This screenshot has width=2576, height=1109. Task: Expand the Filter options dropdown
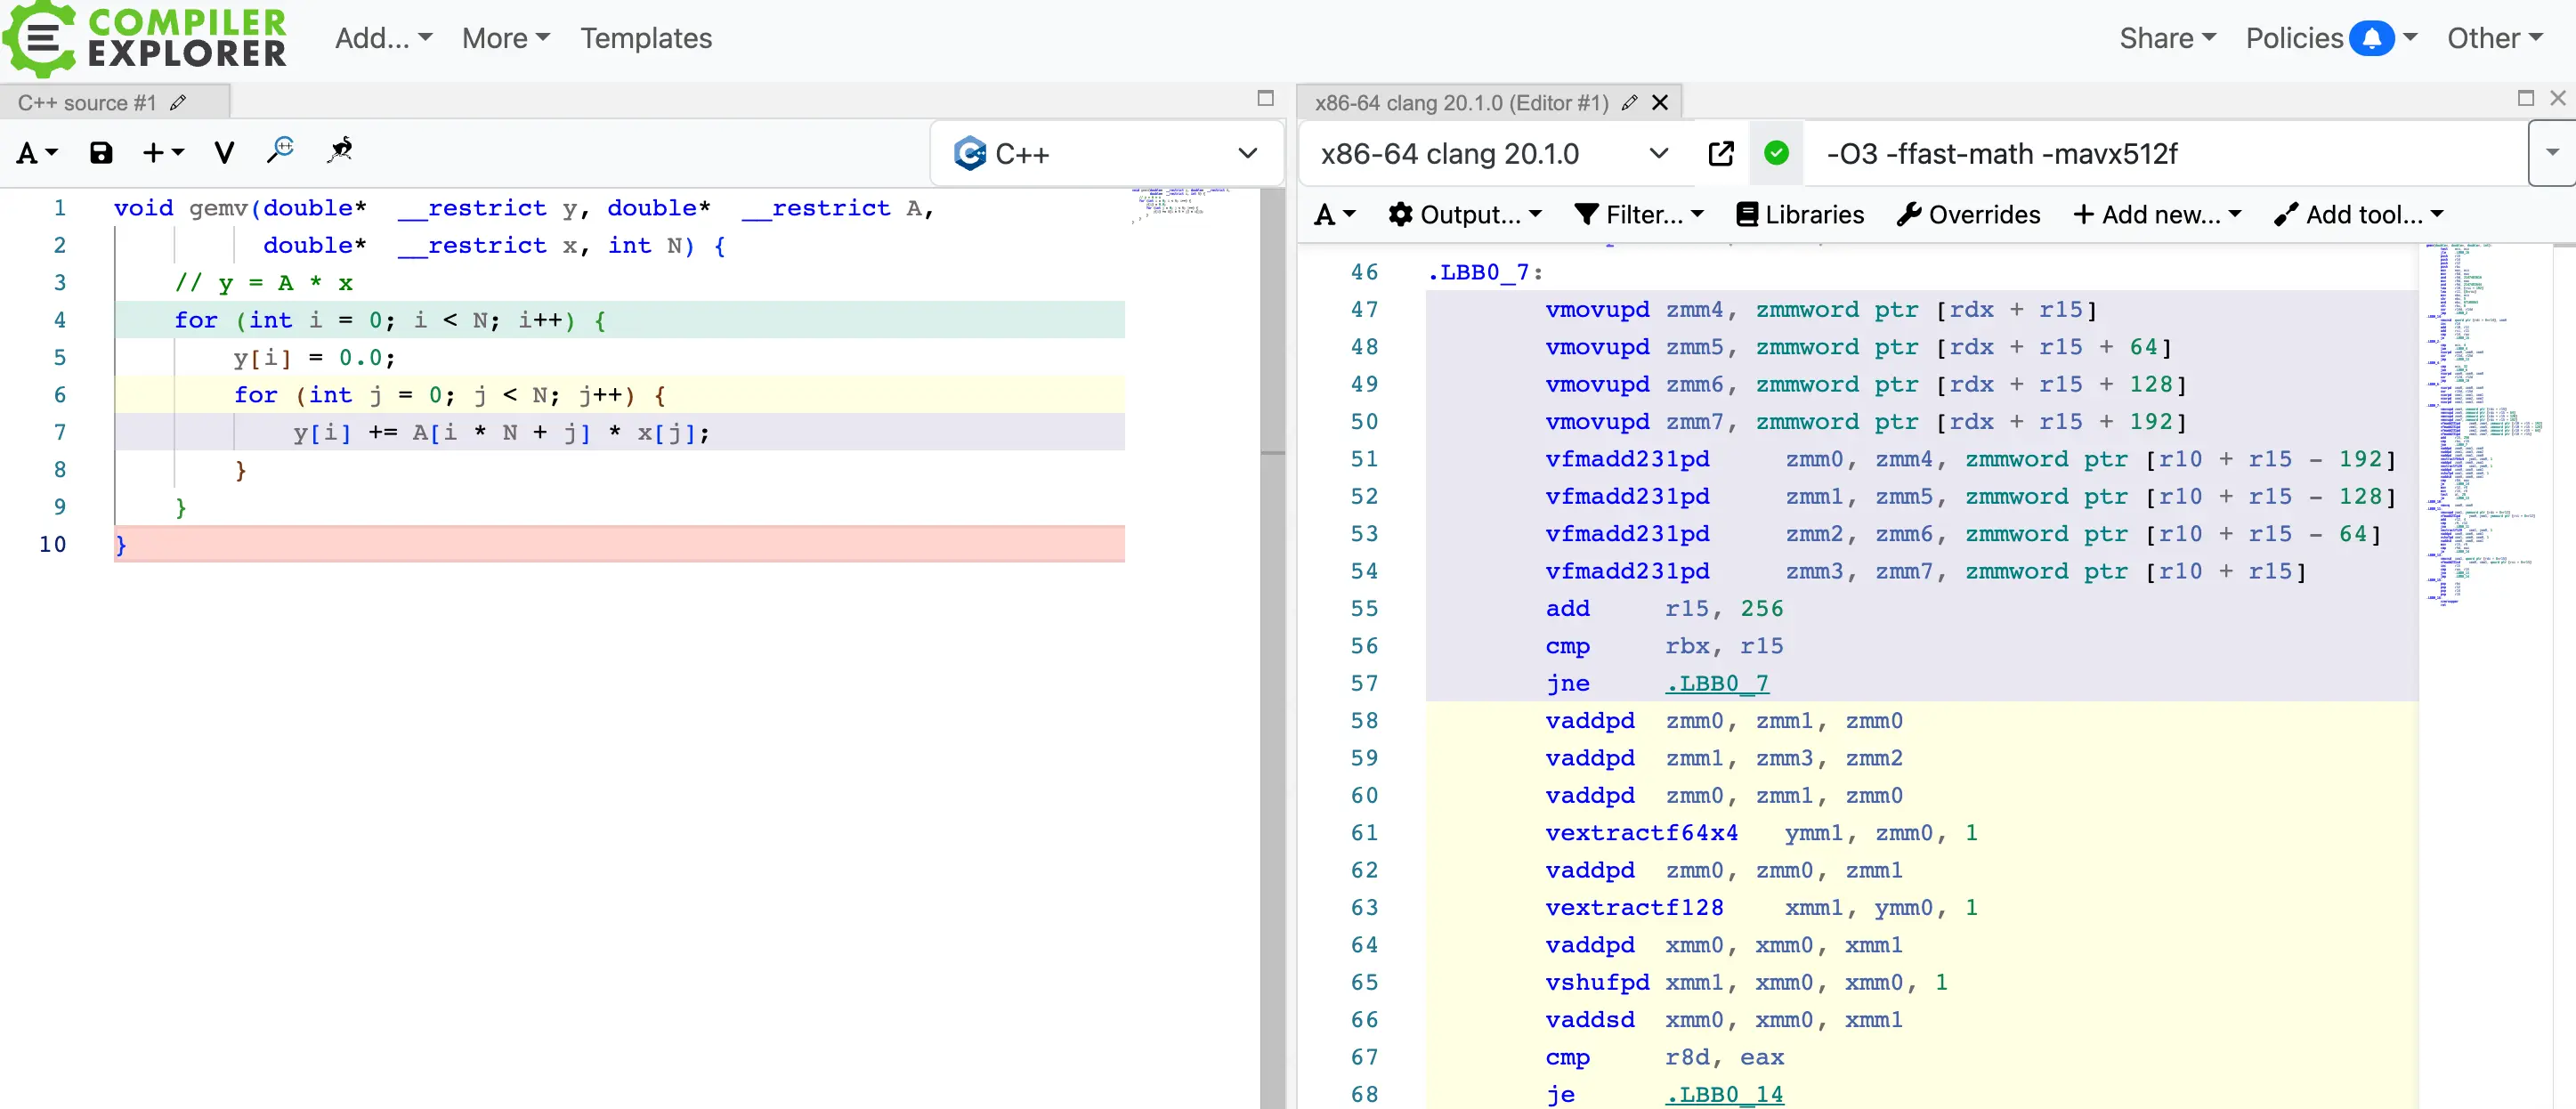[1639, 215]
